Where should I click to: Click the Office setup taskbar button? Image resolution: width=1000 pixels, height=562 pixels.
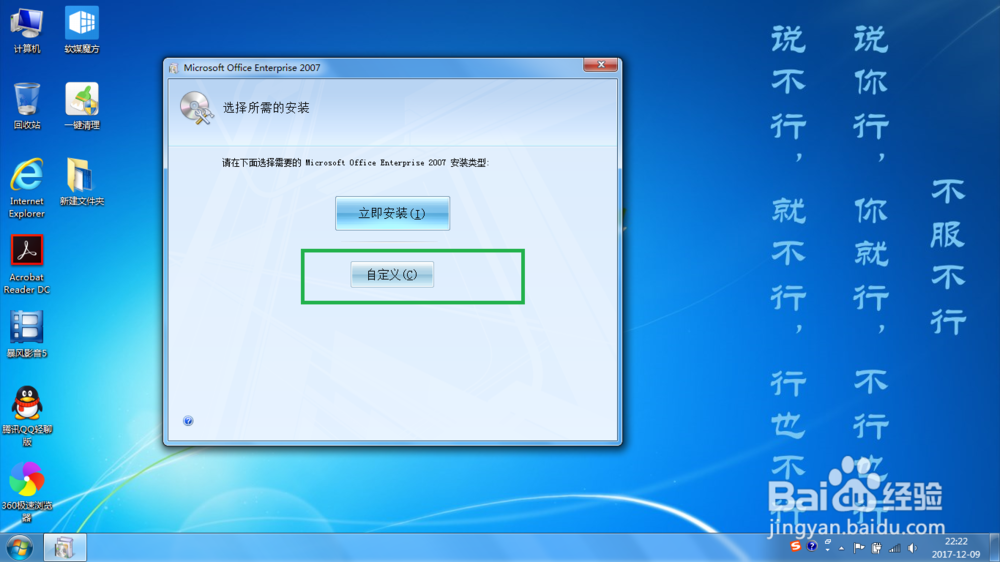(x=64, y=548)
